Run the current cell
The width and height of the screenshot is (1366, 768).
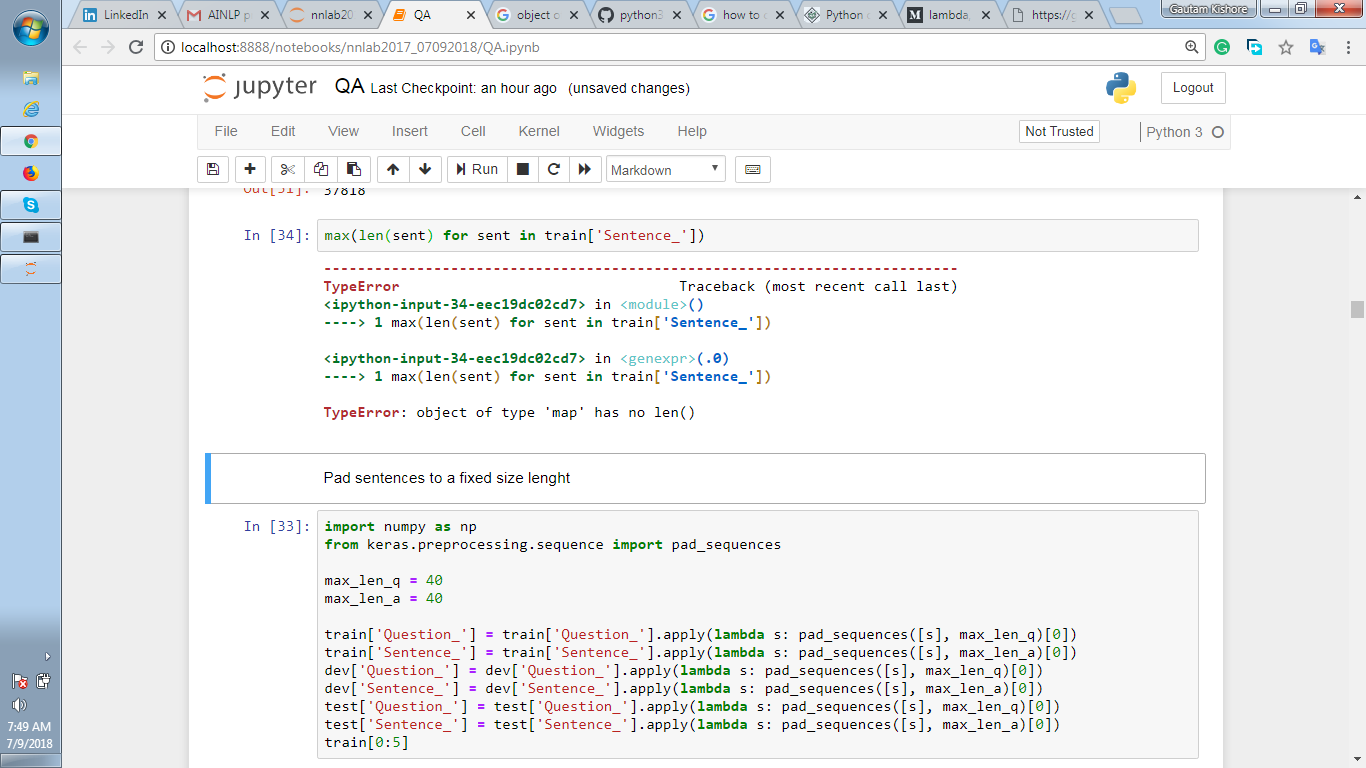pos(477,169)
